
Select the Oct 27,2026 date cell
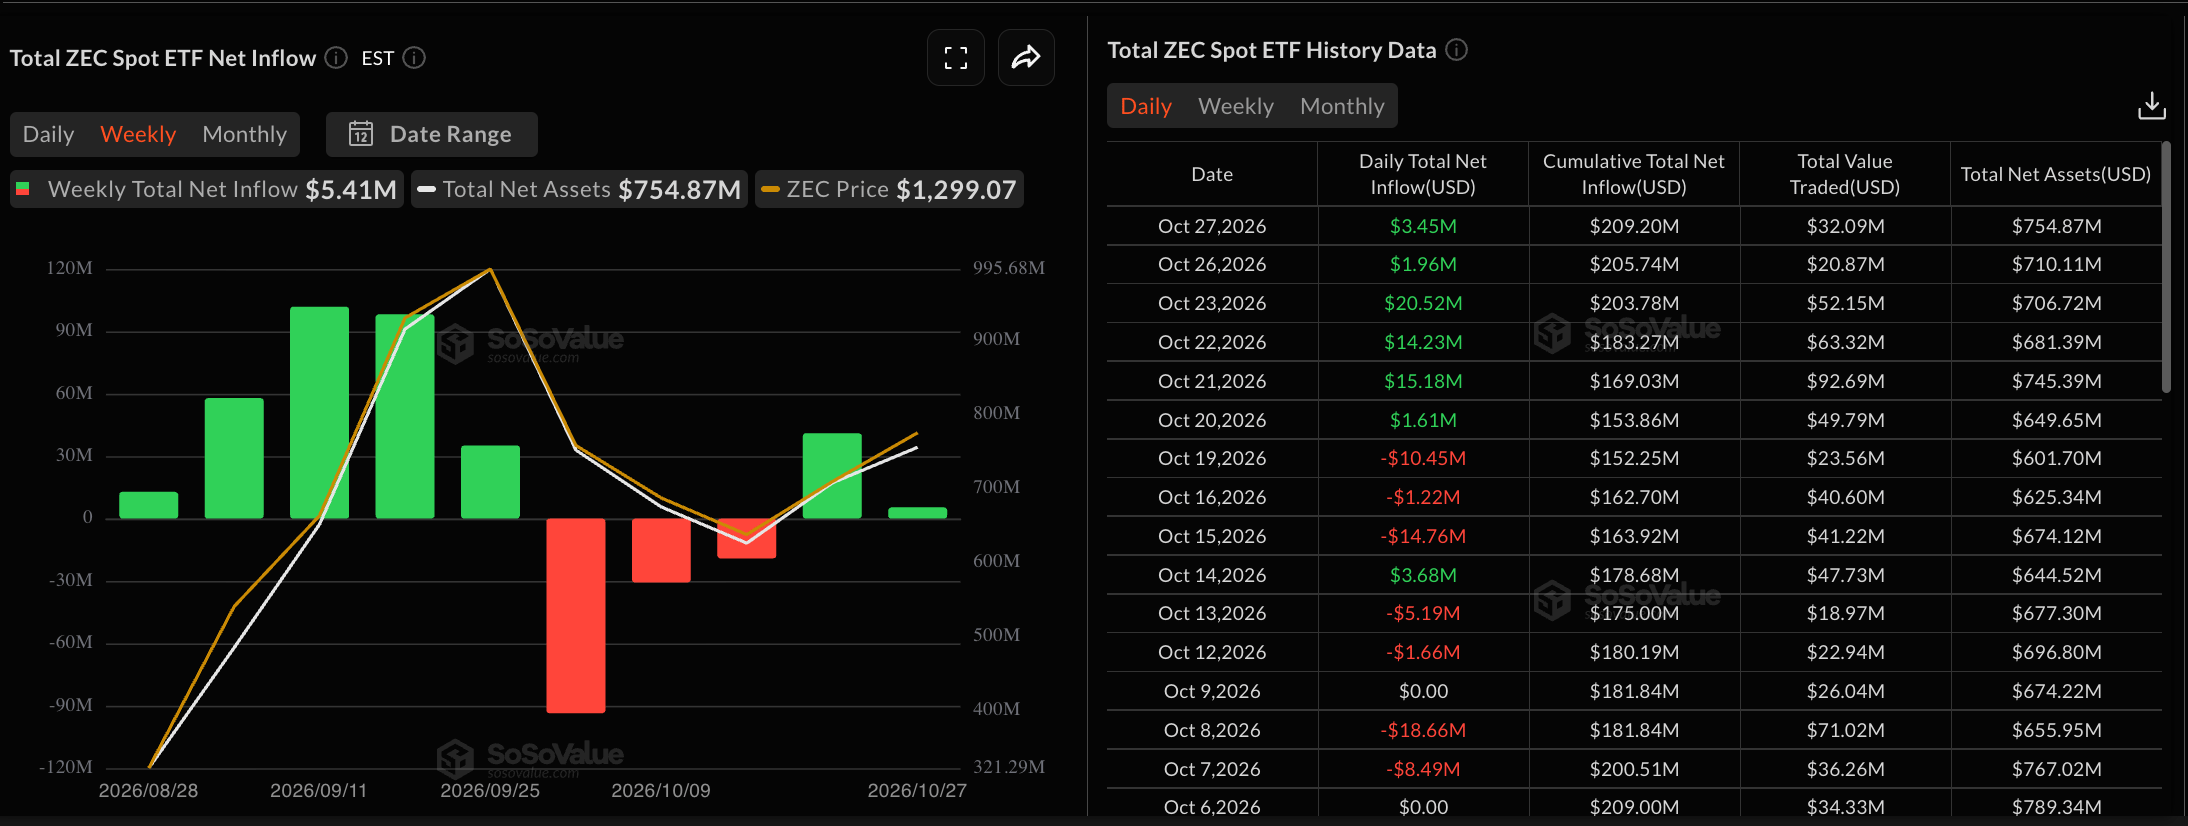coord(1212,226)
